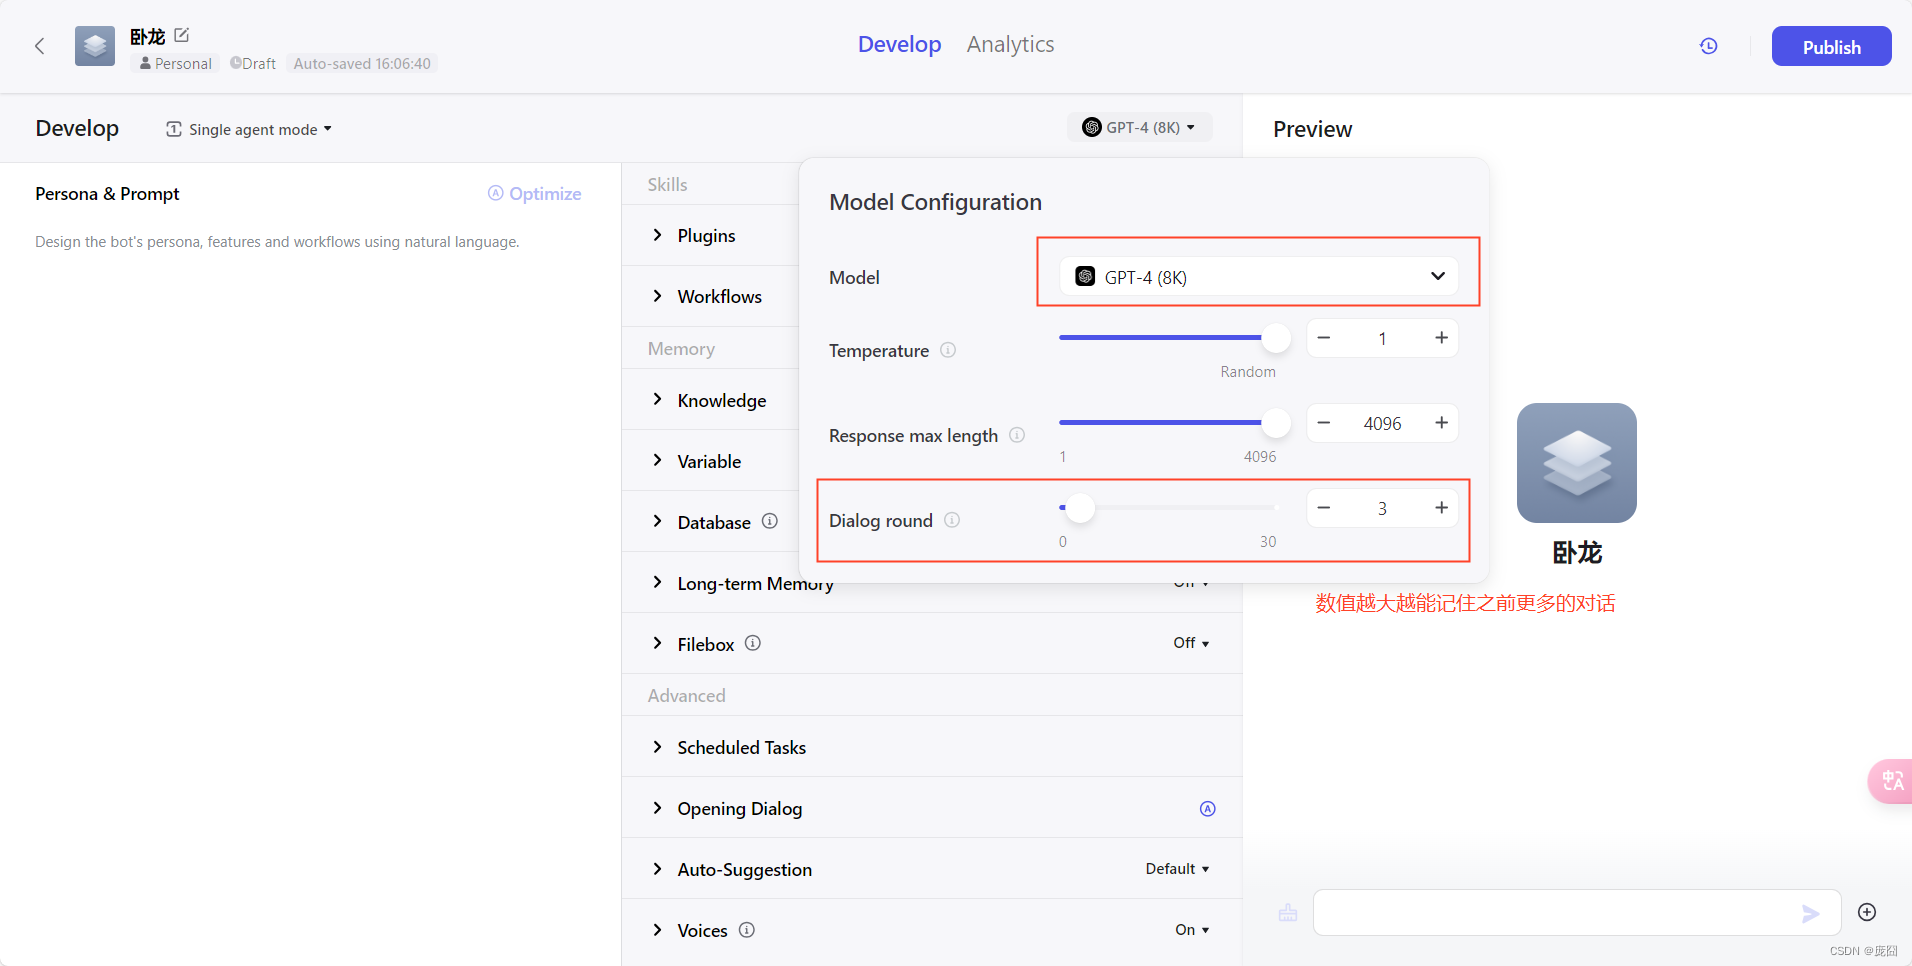Click the Auto-saved 16:06:40 label
Screen dimensions: 1912x966
point(362,64)
